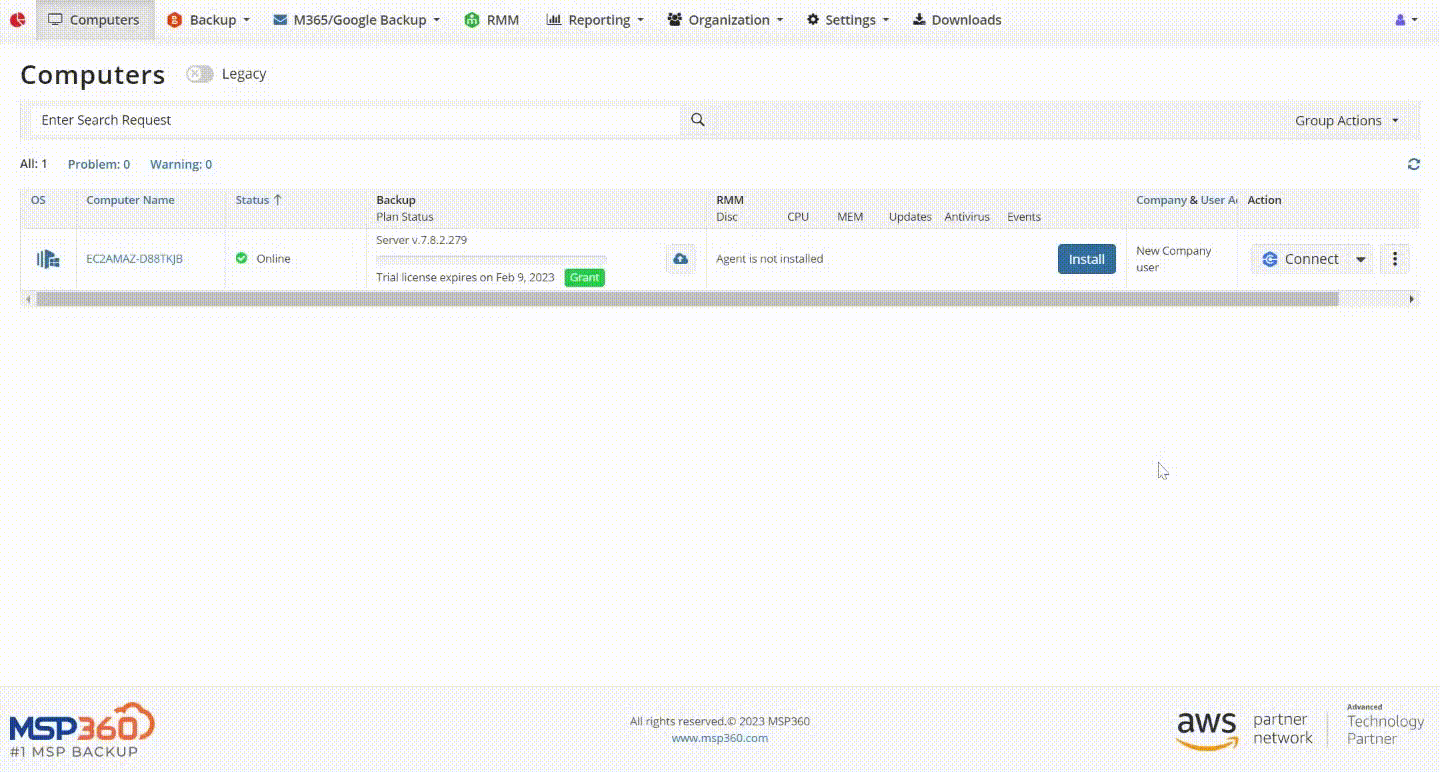Image resolution: width=1440 pixels, height=772 pixels.
Task: Click the green Grant license button
Action: 585,277
